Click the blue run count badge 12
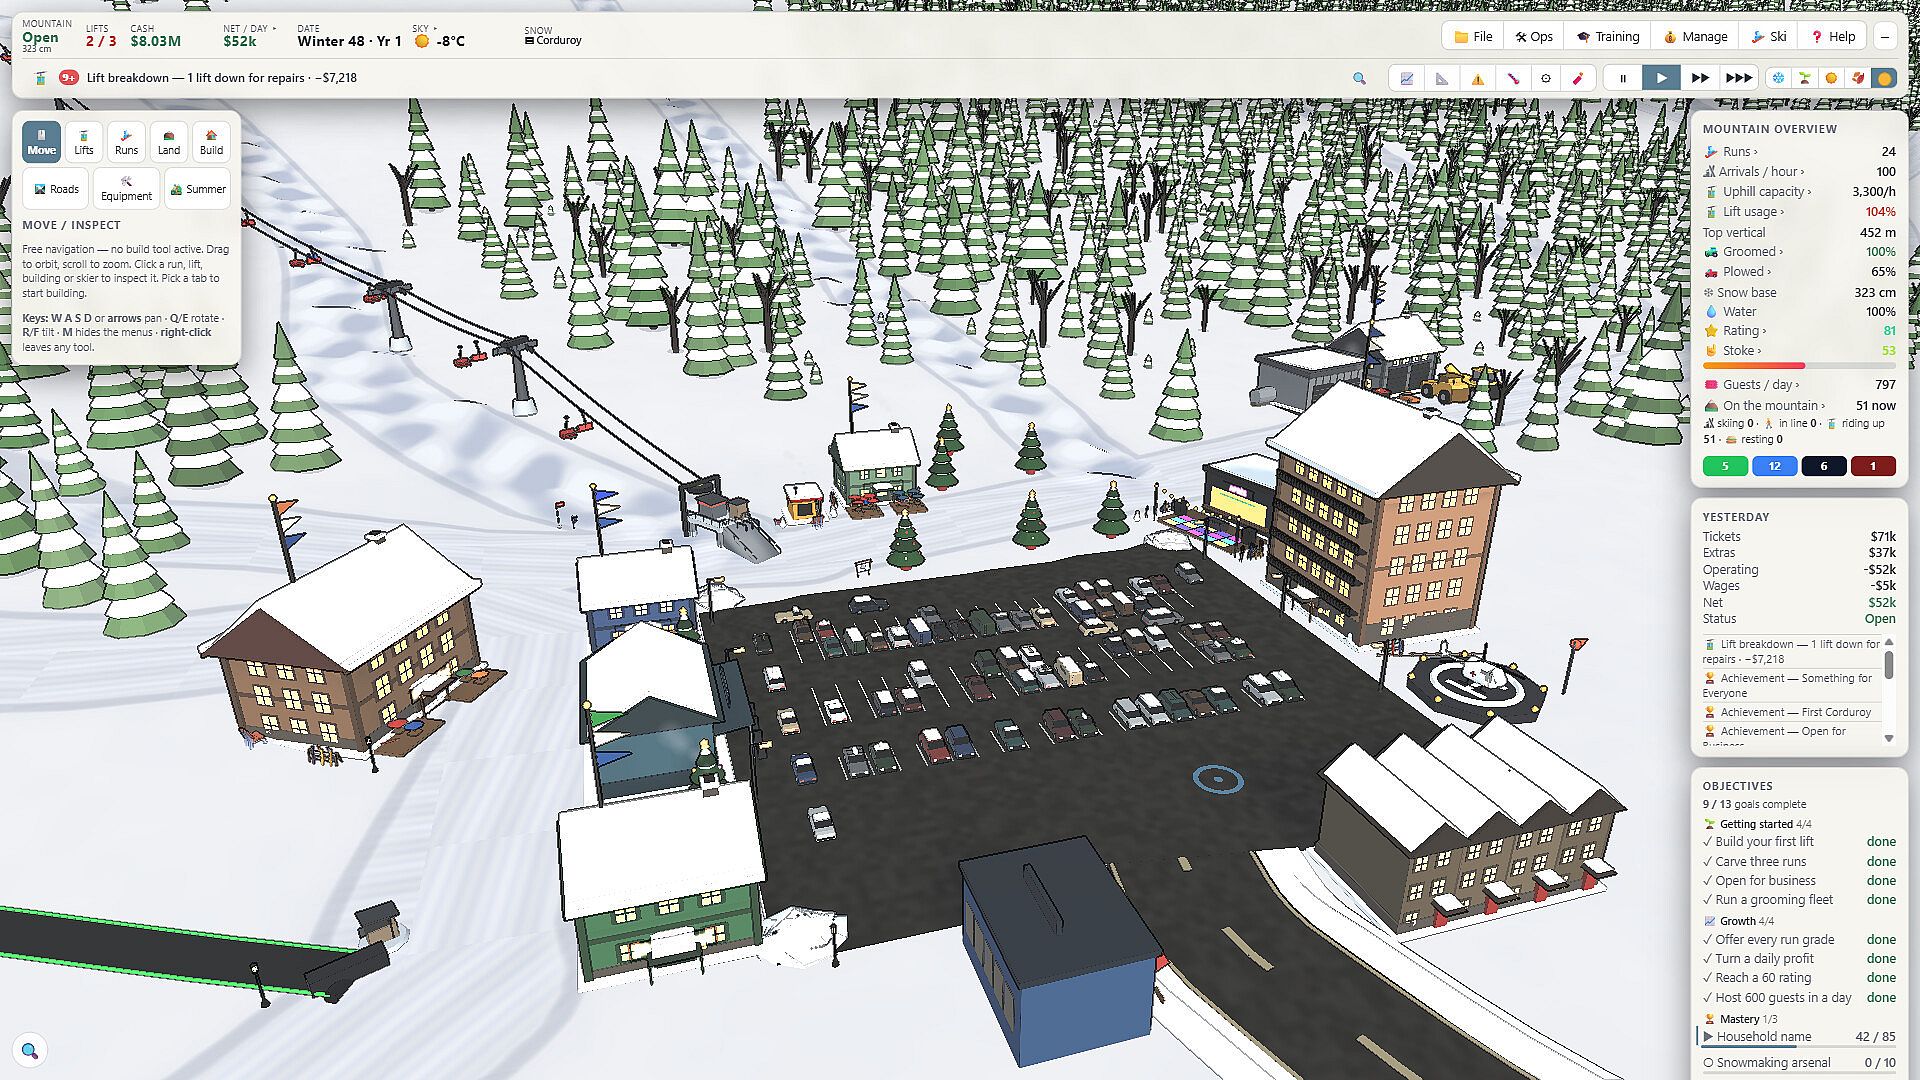This screenshot has width=1920, height=1080. pos(1774,466)
